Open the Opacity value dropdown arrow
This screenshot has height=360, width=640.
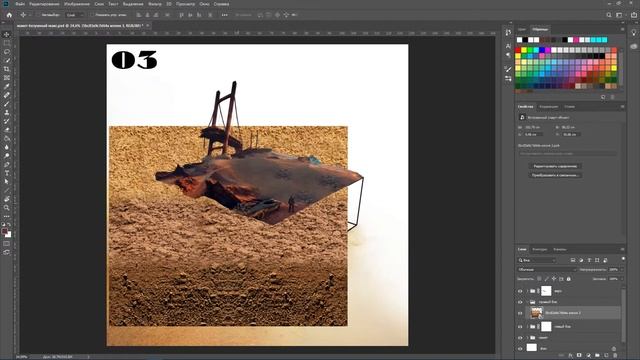click(622, 269)
